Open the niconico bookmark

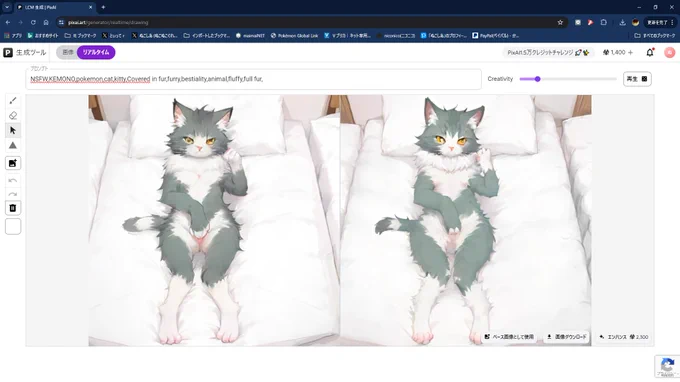[396, 36]
